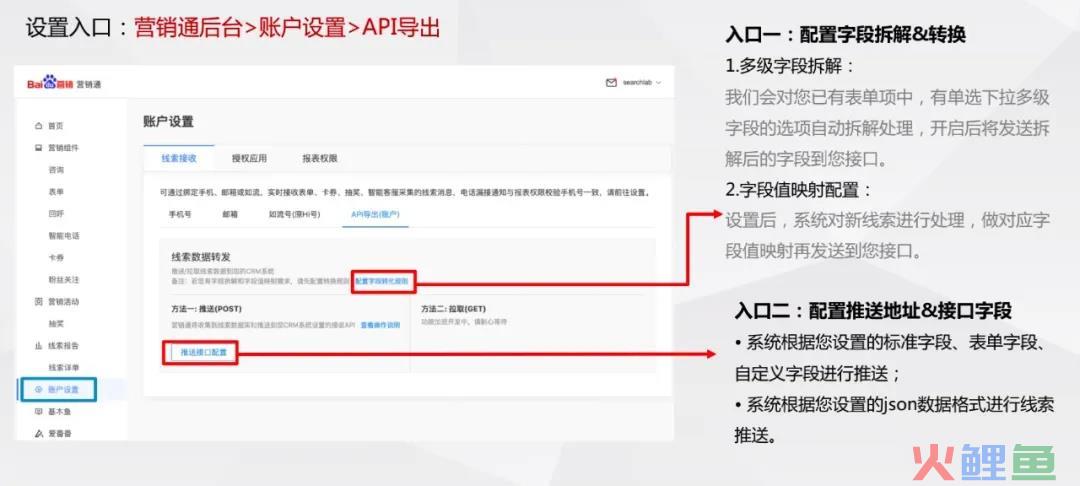
Task: Click the 线索报告 chart icon
Action: [39, 346]
